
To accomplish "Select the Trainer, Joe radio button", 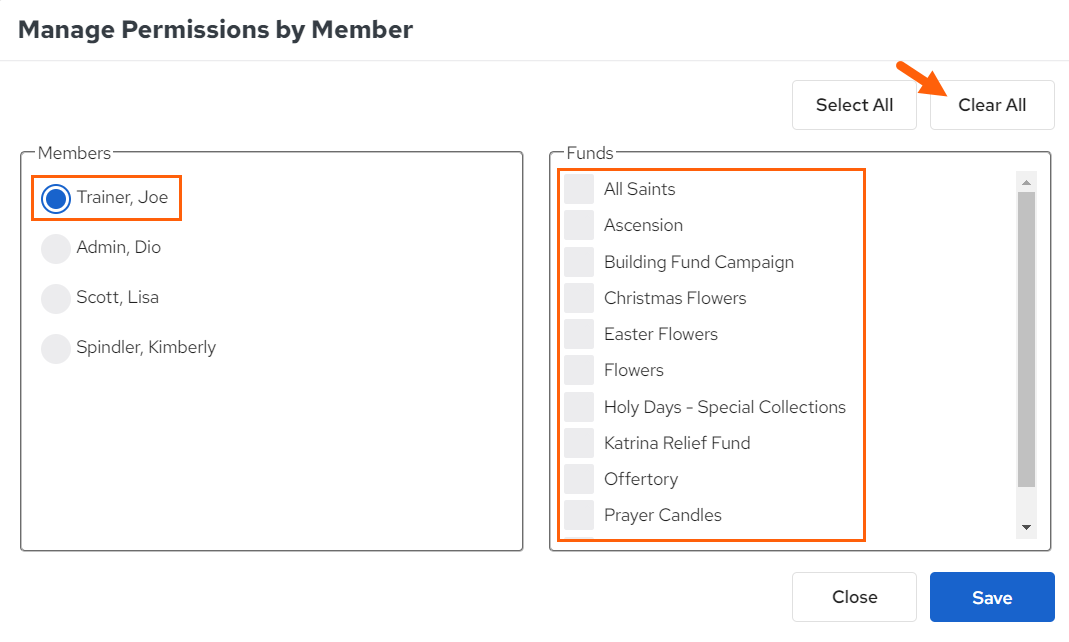I will click(x=56, y=198).
